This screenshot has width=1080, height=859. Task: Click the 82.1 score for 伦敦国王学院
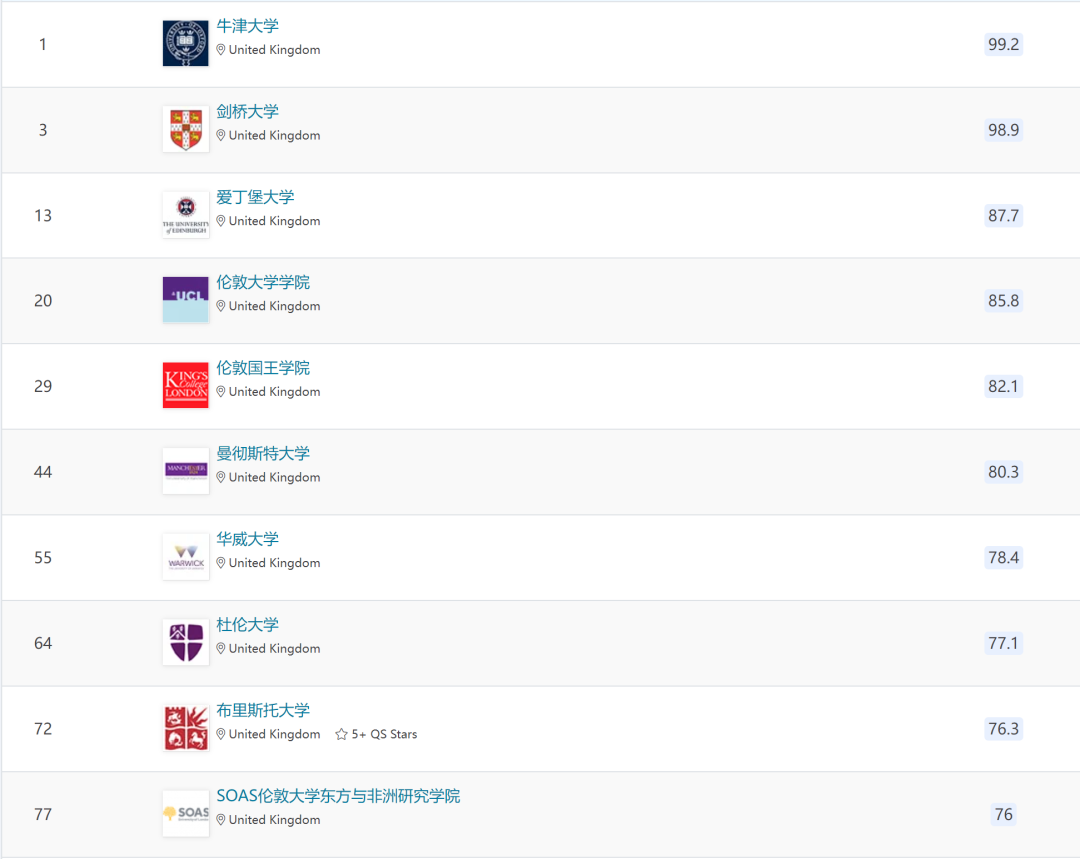click(x=1003, y=386)
